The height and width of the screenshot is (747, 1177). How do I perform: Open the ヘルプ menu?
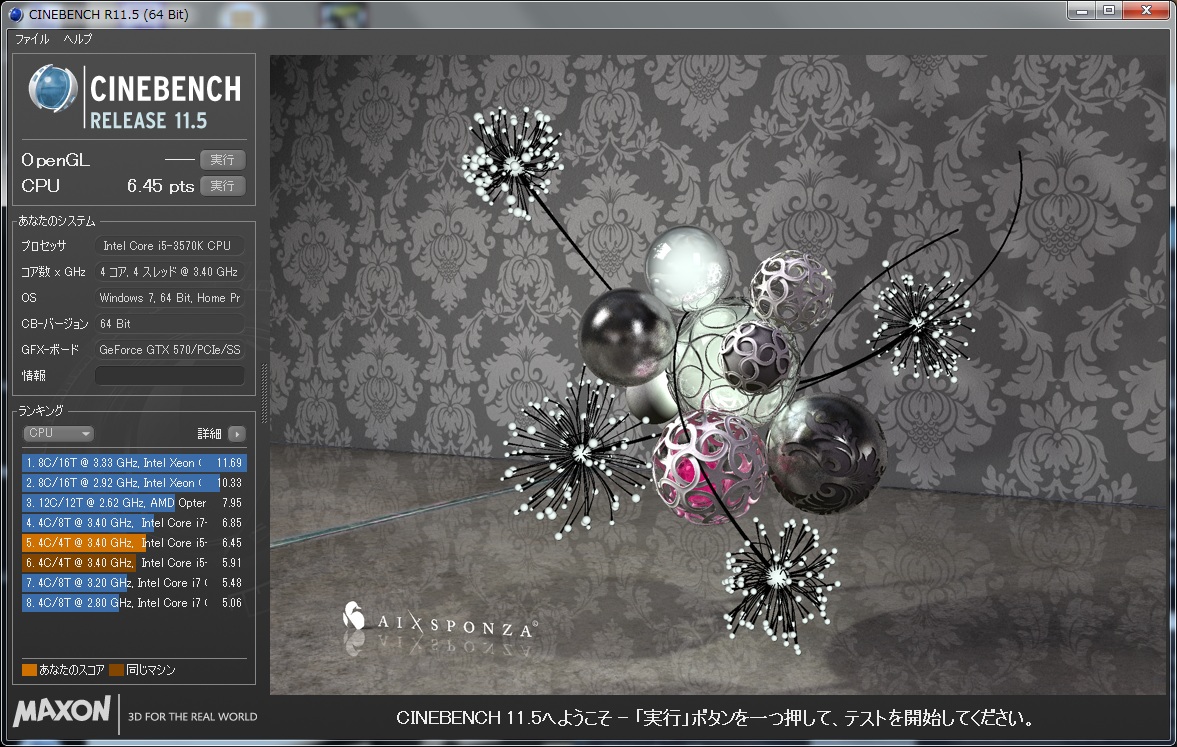tap(77, 39)
